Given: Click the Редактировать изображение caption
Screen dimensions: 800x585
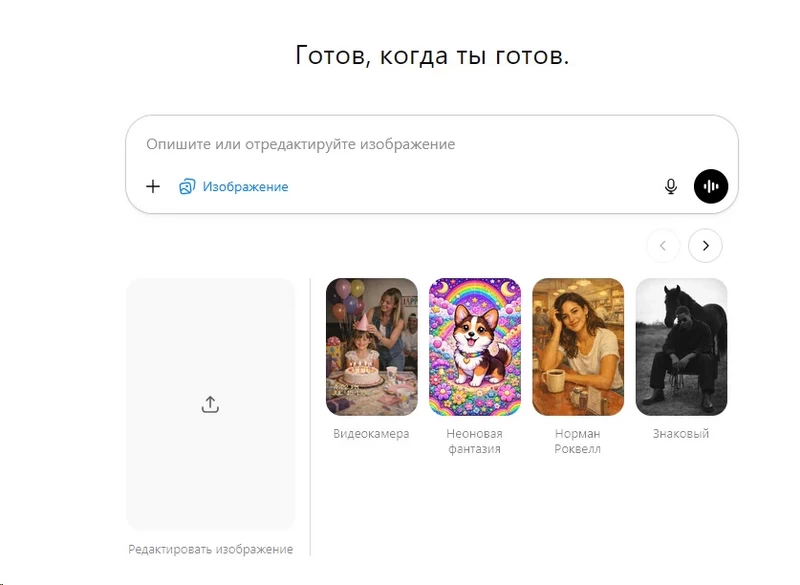Looking at the screenshot, I should (x=210, y=549).
